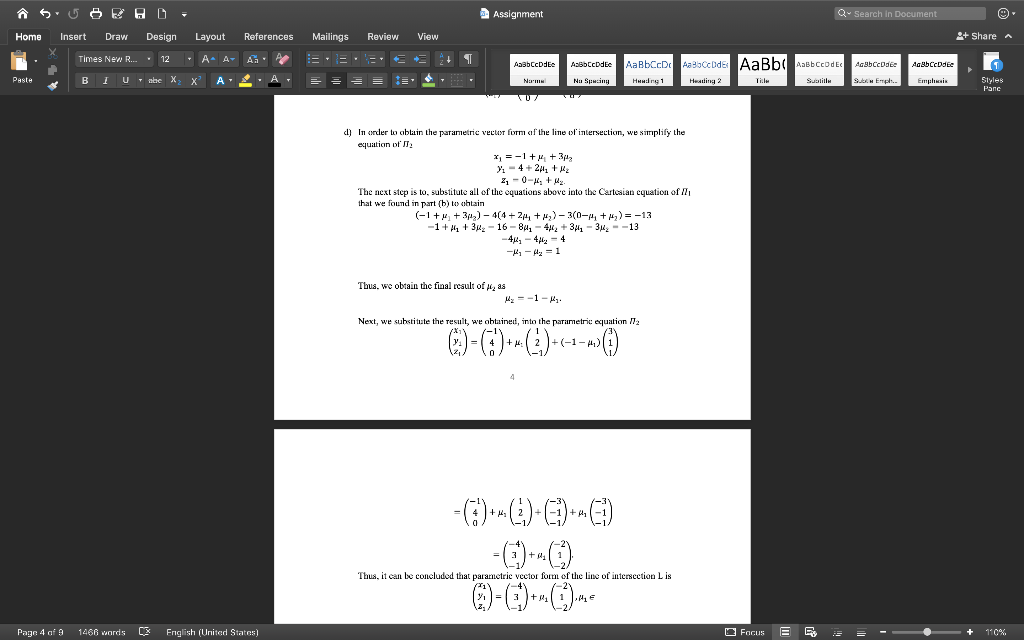The height and width of the screenshot is (640, 1024).
Task: Decrease paragraph indent
Action: pyautogui.click(x=398, y=59)
